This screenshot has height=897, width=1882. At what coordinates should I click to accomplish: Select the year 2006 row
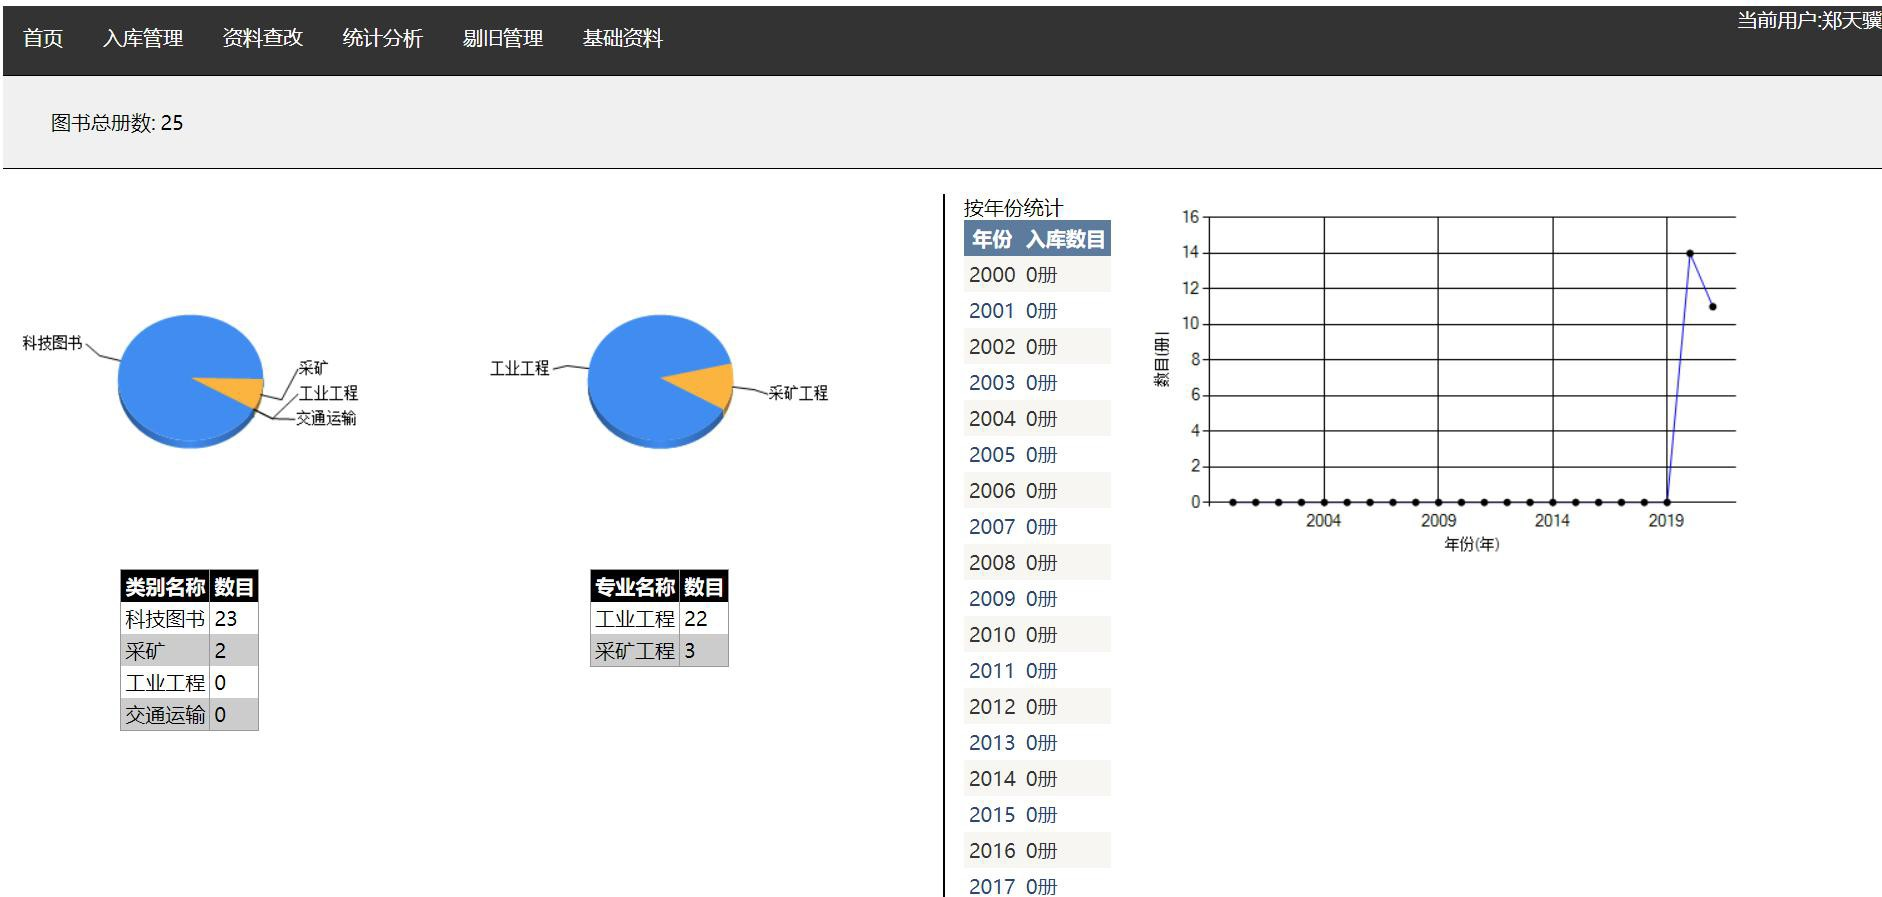coord(1037,491)
